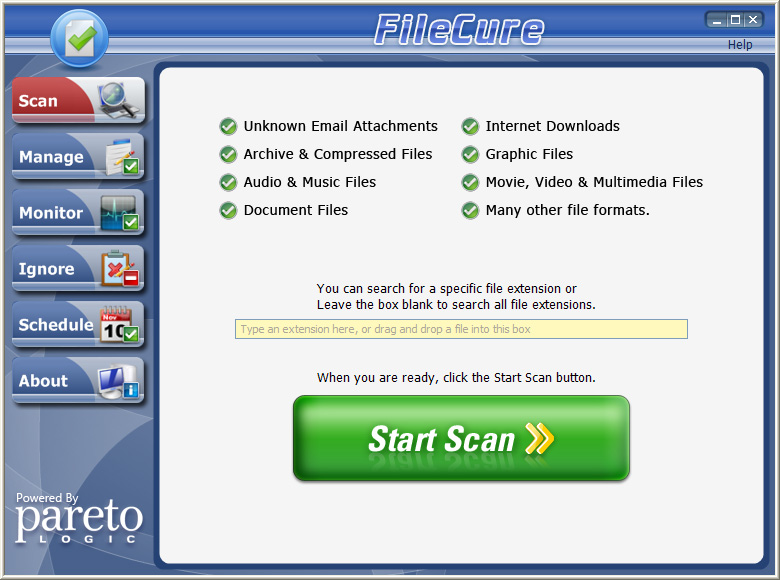Go to the Ignore section
The image size is (780, 580).
[78, 268]
